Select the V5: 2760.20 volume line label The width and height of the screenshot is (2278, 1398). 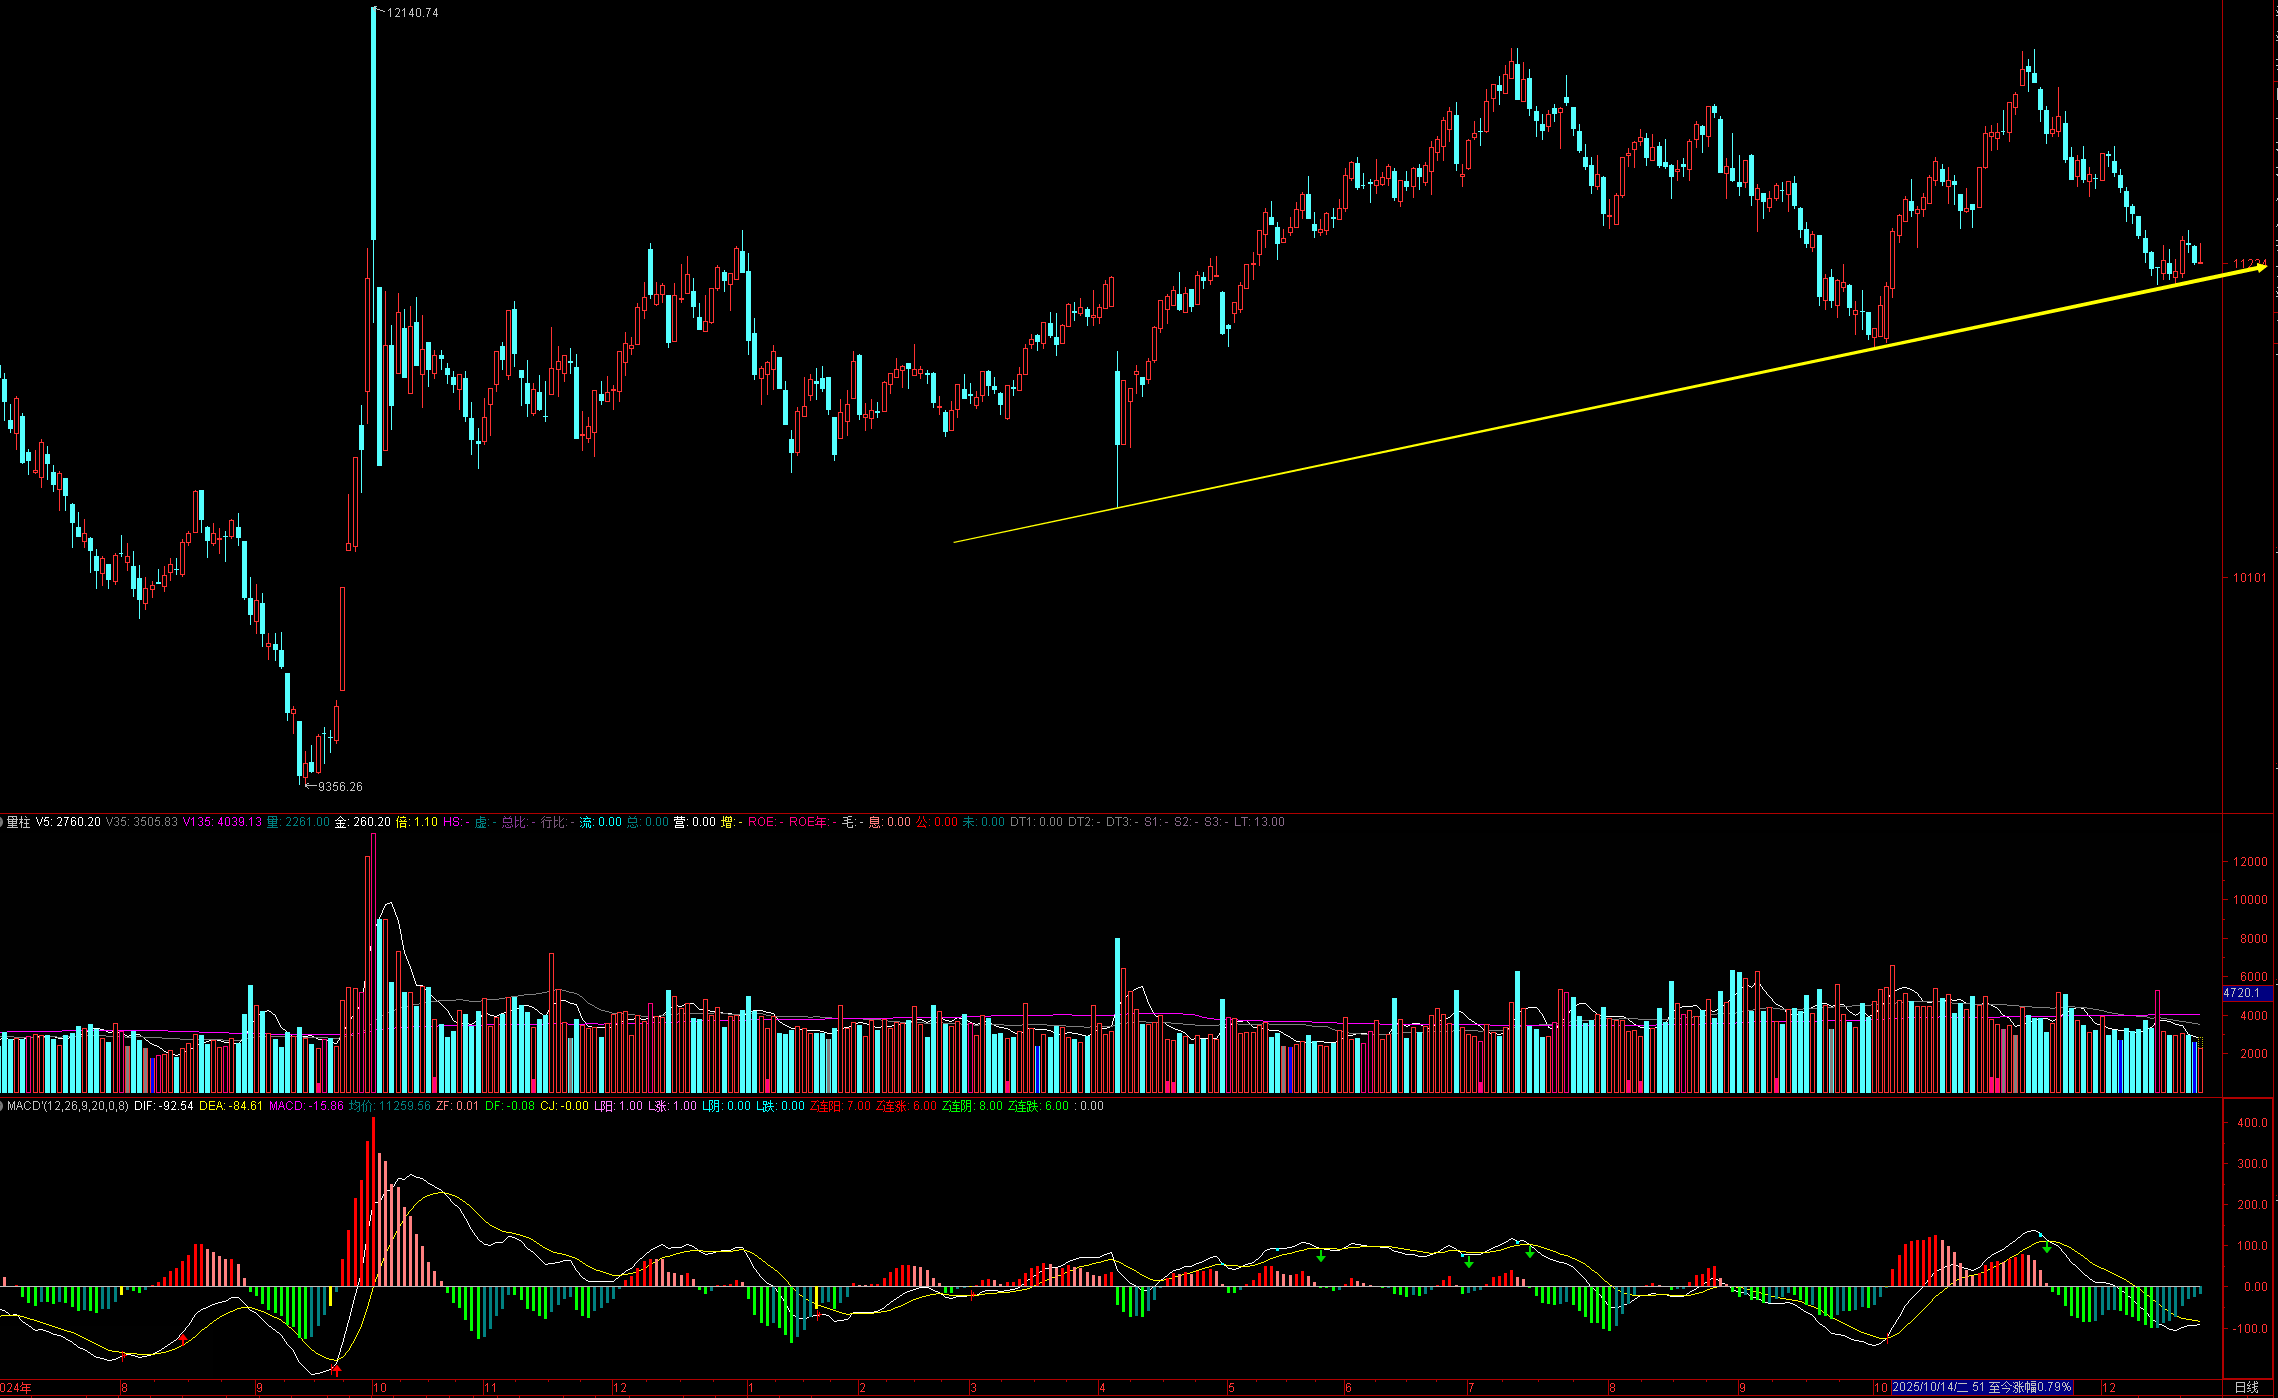pos(68,822)
